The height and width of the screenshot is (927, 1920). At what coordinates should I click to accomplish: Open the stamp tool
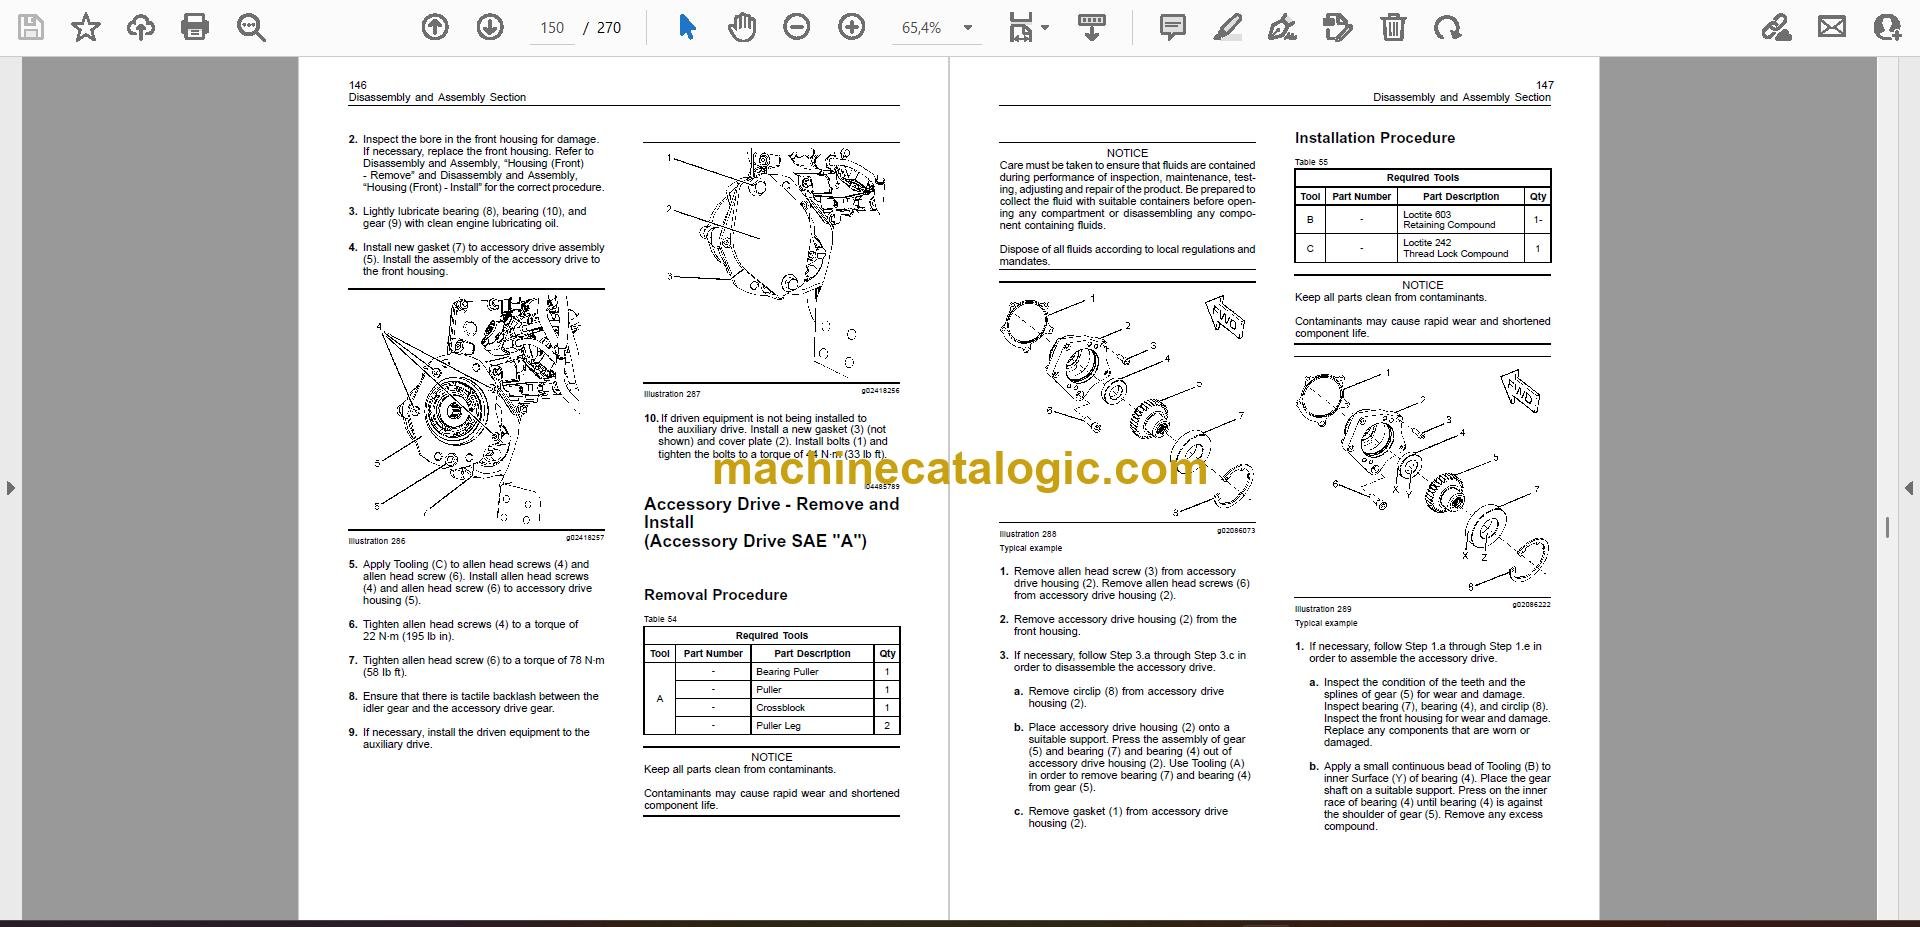(1337, 27)
